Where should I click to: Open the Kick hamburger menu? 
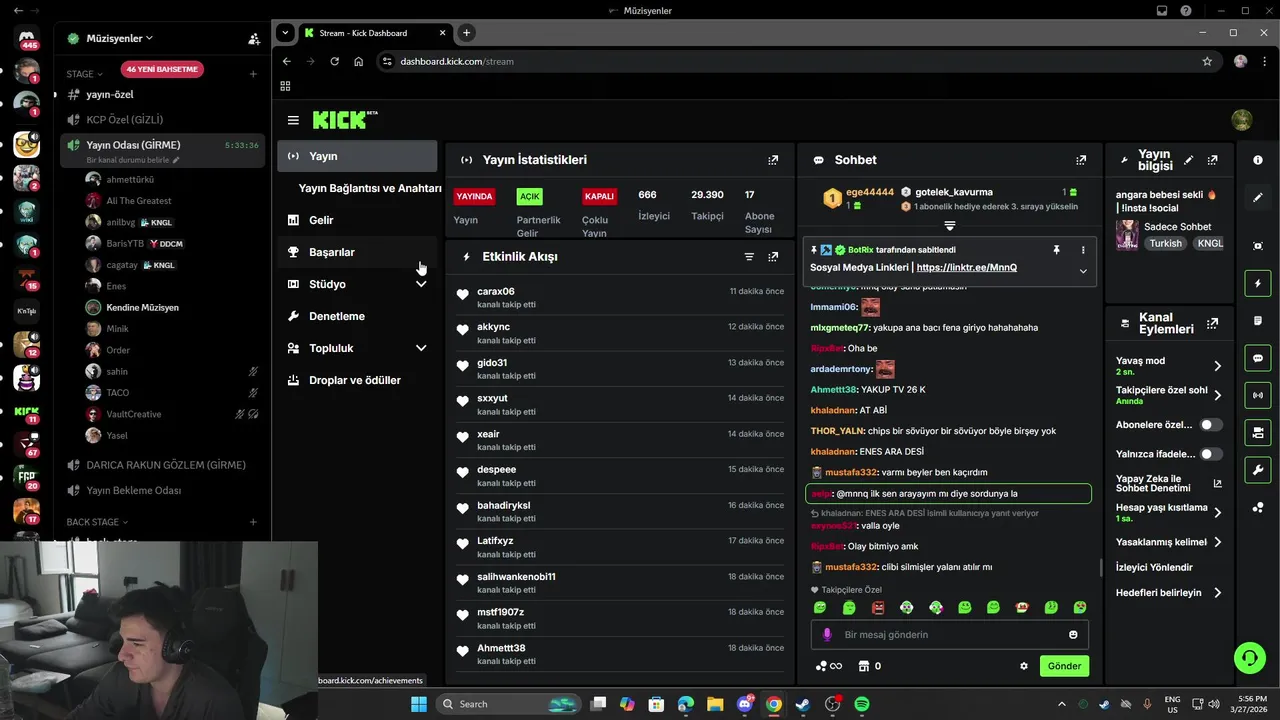[293, 120]
